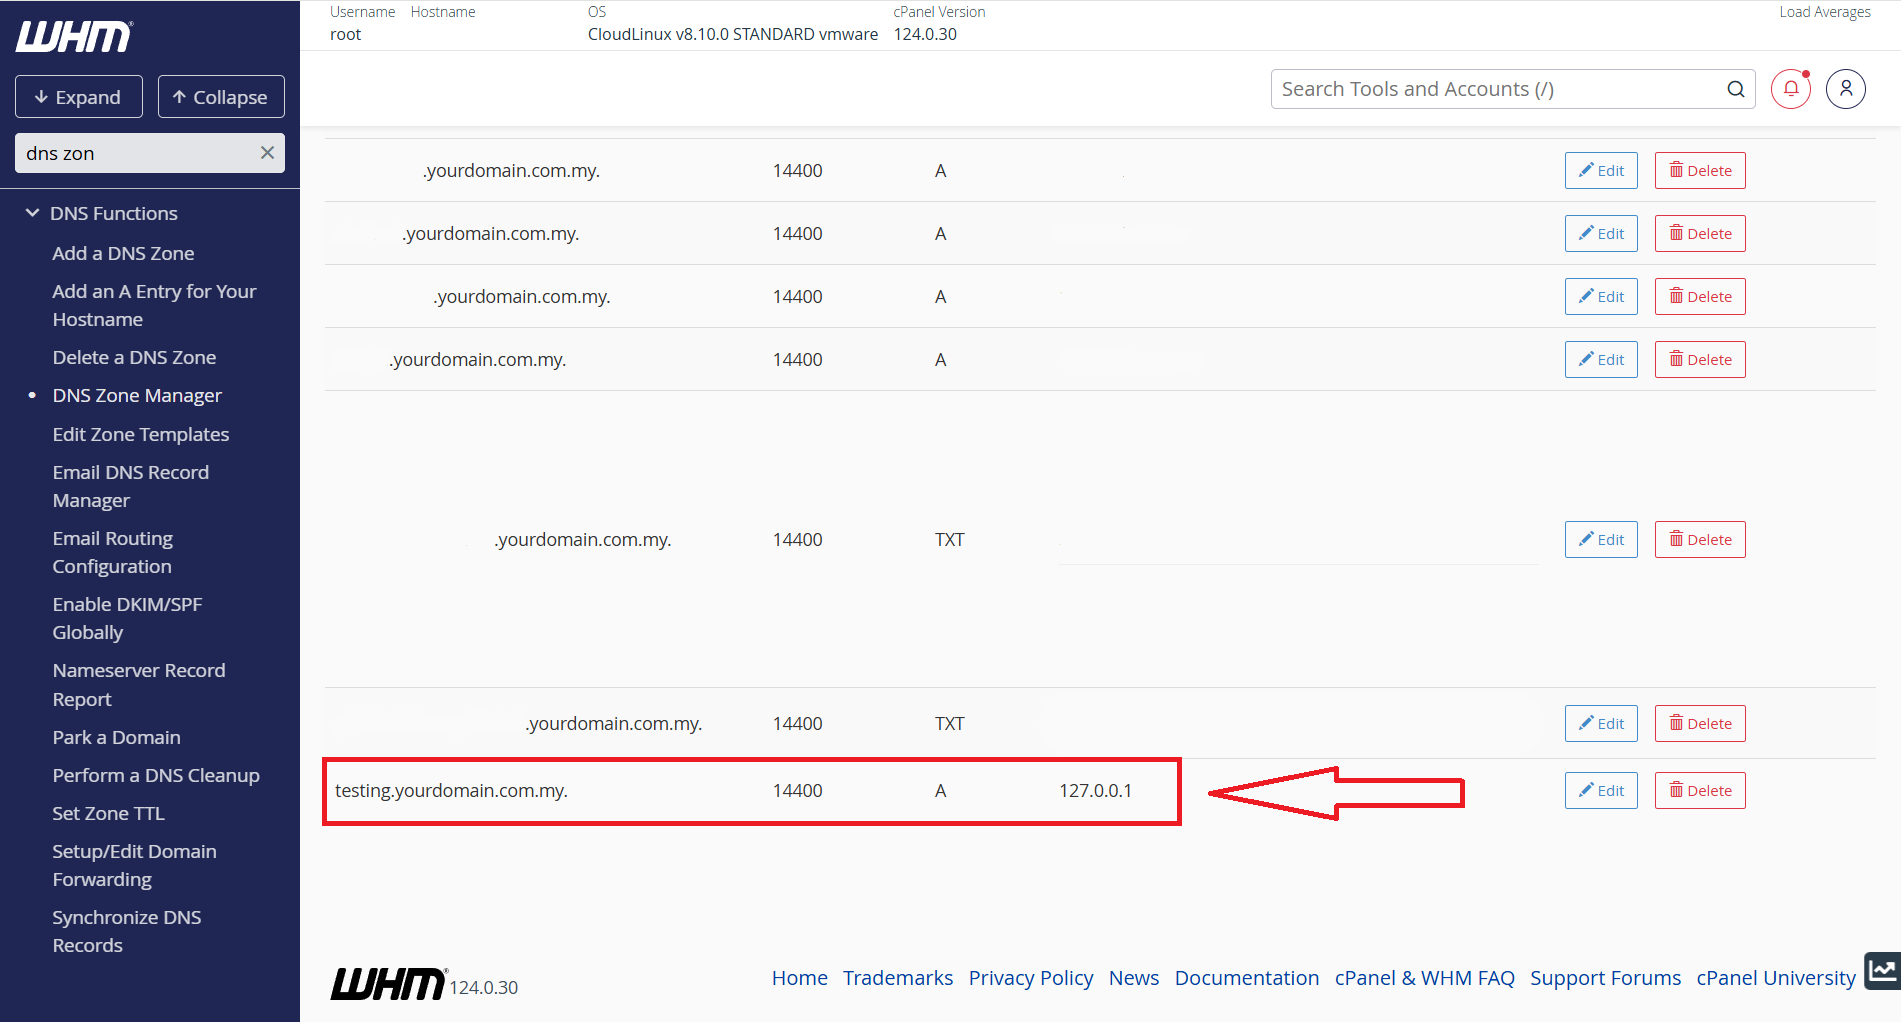Open Set Zone TTL in sidebar
The image size is (1901, 1022).
click(108, 814)
